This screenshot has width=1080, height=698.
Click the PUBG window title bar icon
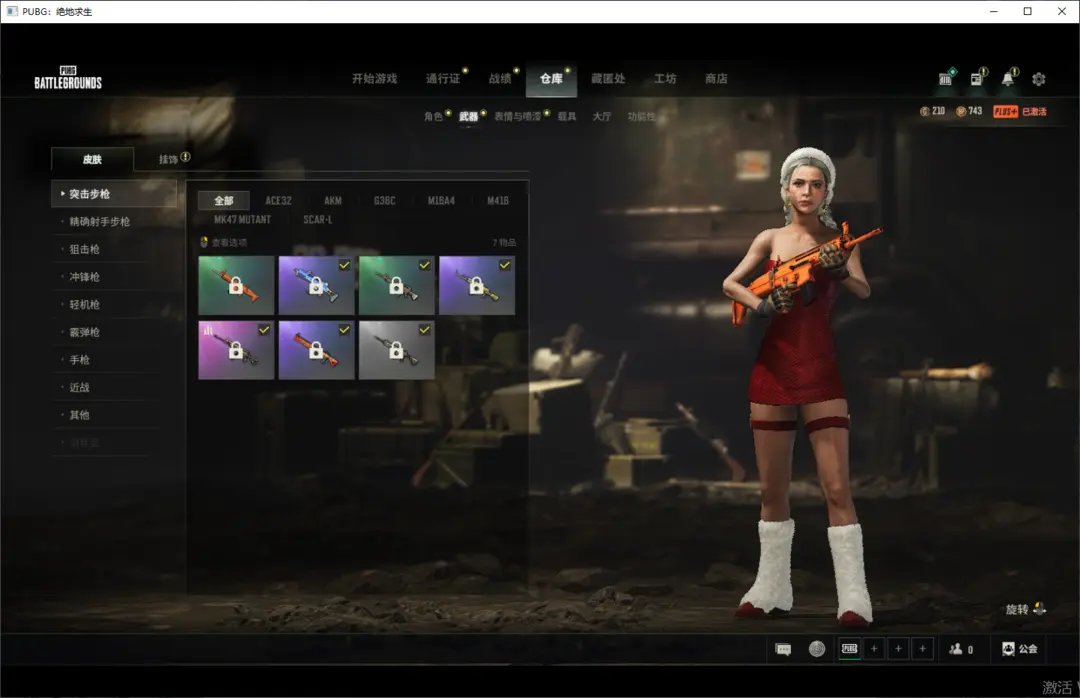point(12,11)
